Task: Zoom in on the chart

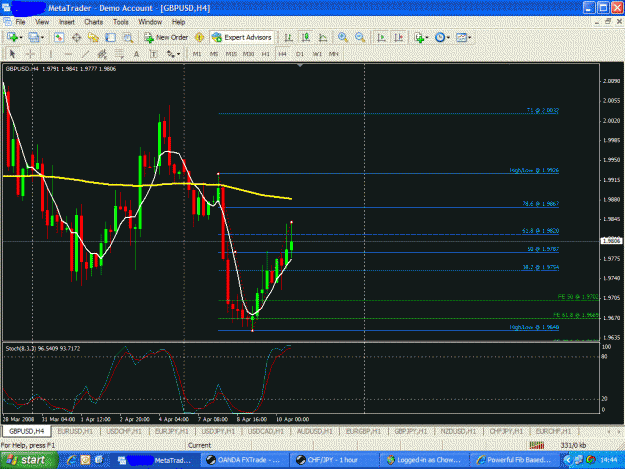Action: coord(342,37)
